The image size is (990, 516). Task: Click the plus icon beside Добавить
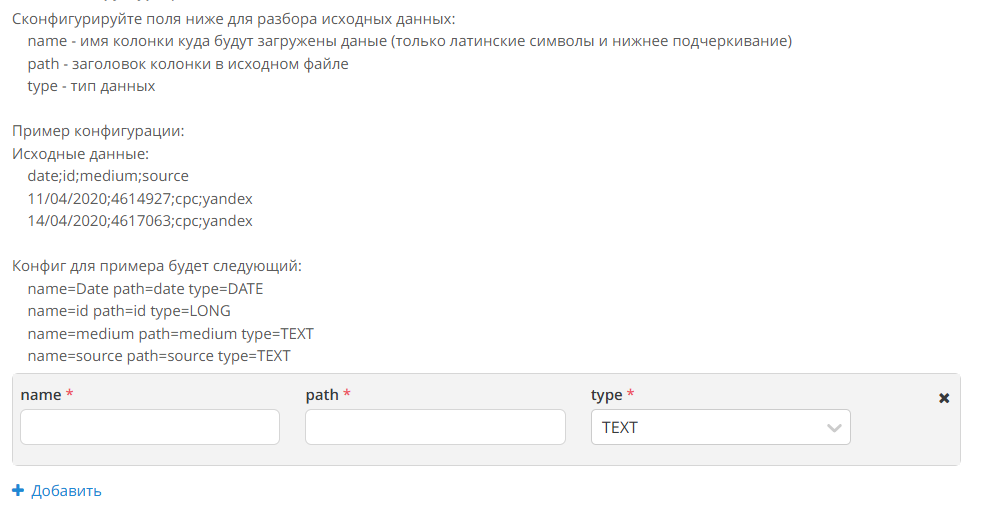tap(18, 490)
